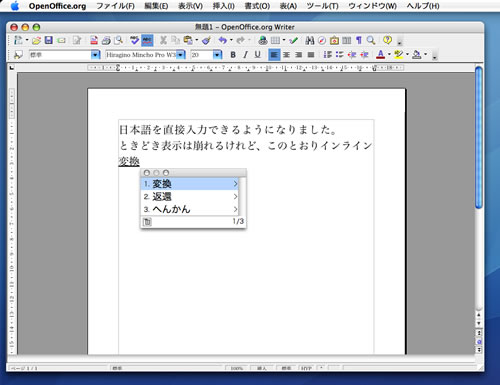Open the font size 20 dropdown
Image resolution: width=500 pixels, height=385 pixels.
pyautogui.click(x=217, y=55)
